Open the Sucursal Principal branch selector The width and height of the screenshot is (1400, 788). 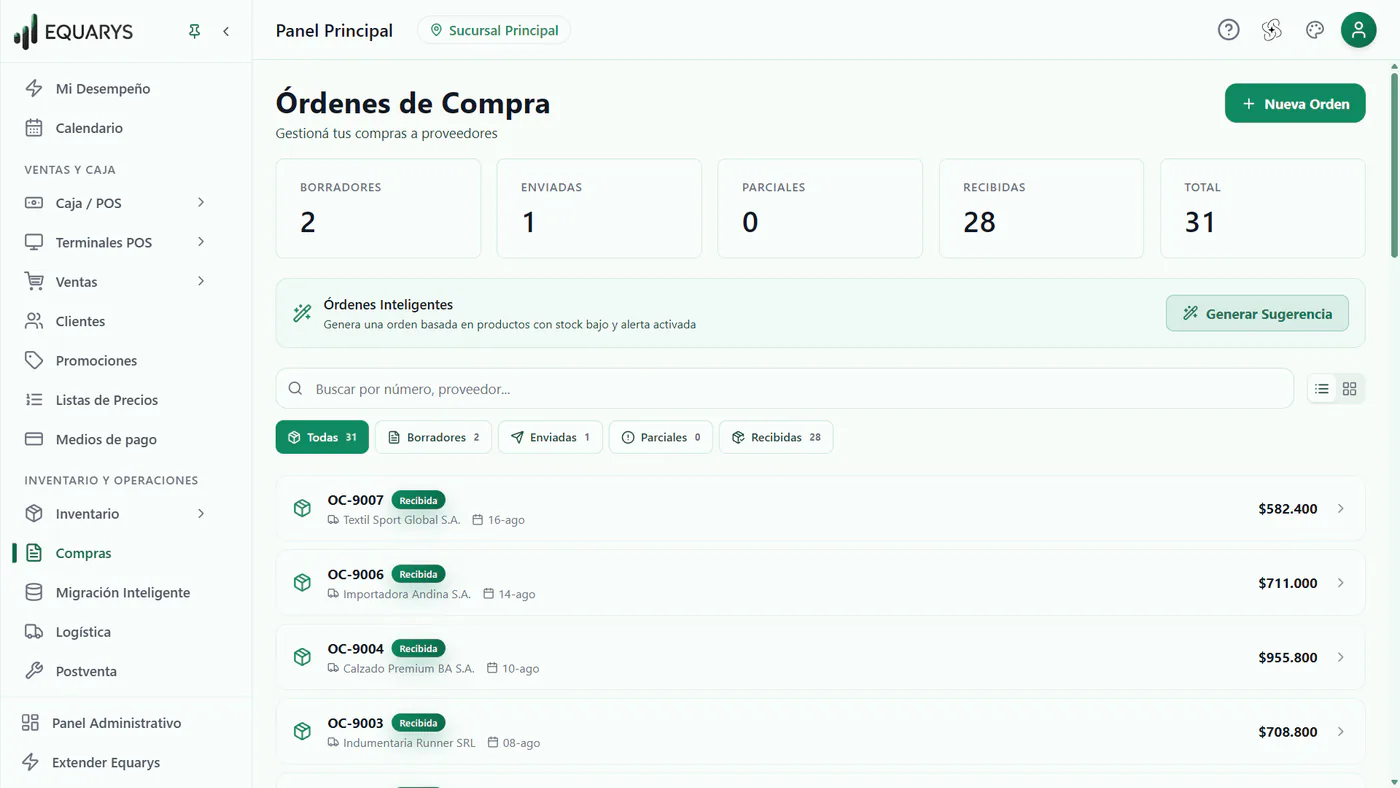tap(494, 30)
